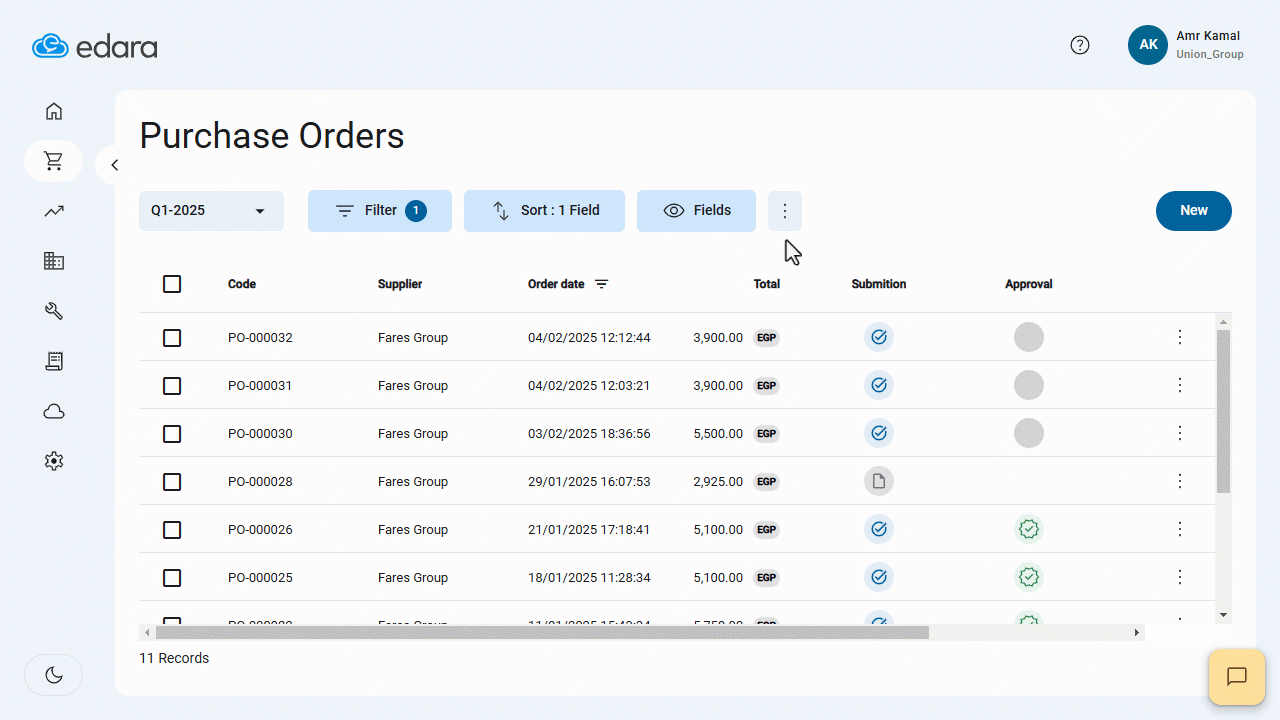
Task: Check the PO-000025 row checkbox
Action: [x=172, y=578]
